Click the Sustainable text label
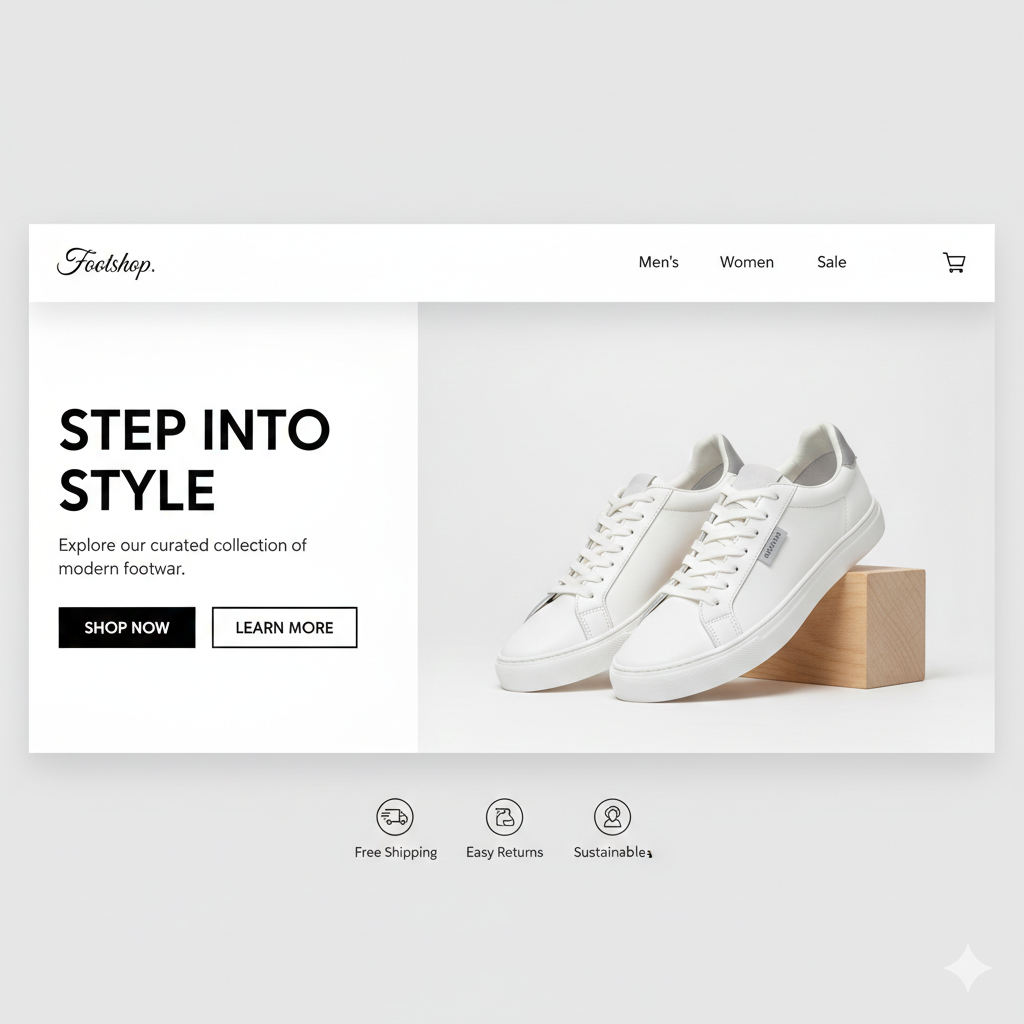The width and height of the screenshot is (1024, 1024). coord(611,852)
